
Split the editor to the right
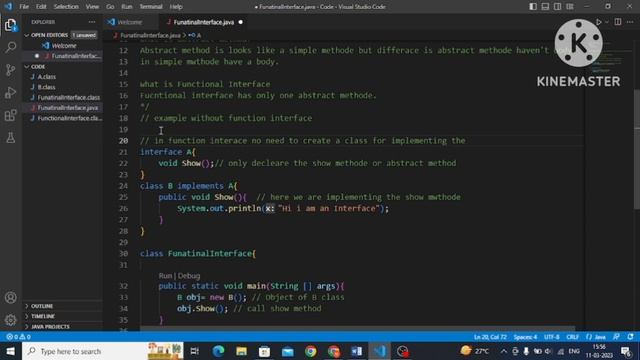pos(618,22)
